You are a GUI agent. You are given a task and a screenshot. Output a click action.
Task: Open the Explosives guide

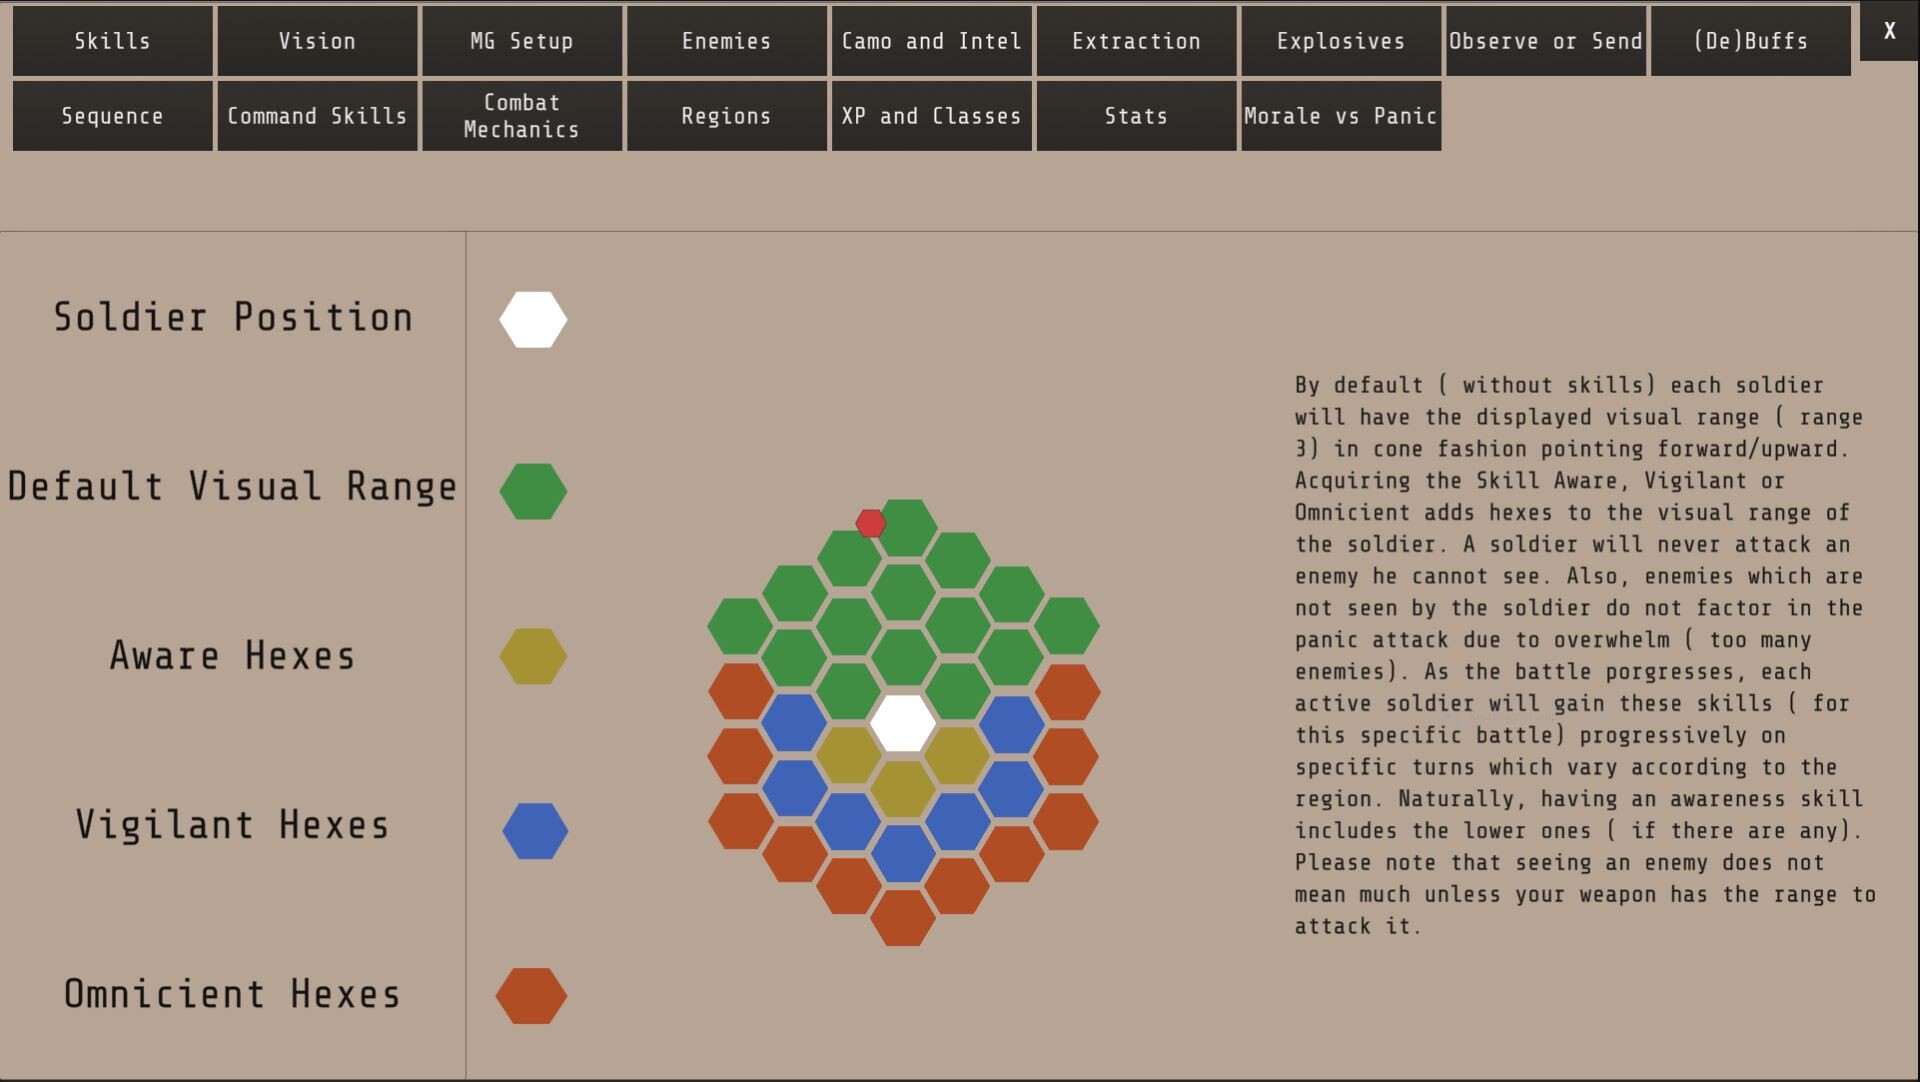click(1341, 41)
